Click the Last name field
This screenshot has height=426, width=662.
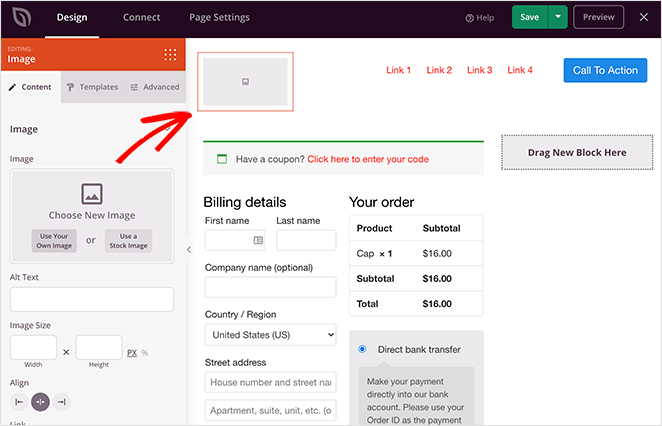pyautogui.click(x=306, y=240)
